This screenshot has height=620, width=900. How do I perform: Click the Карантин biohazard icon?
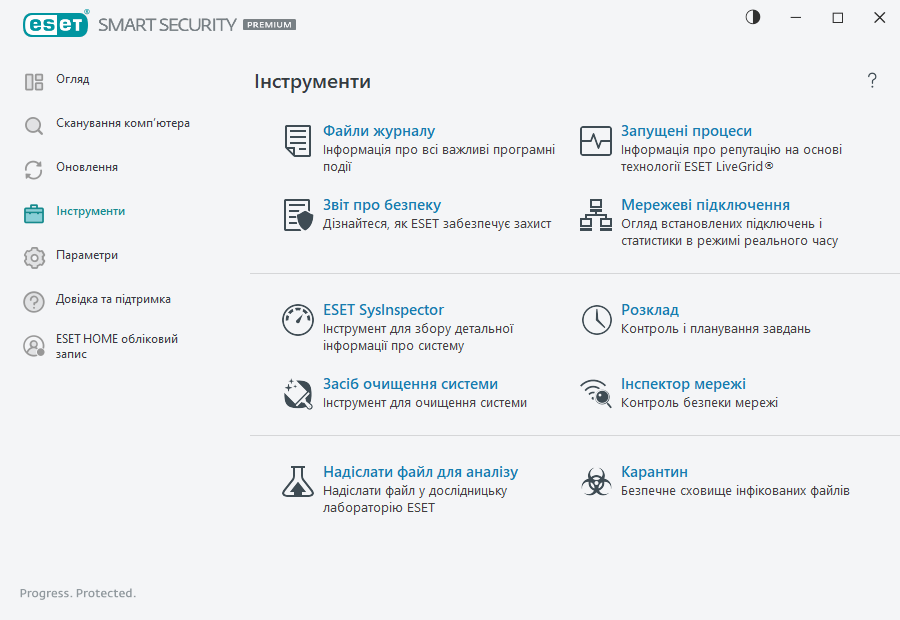click(x=596, y=482)
